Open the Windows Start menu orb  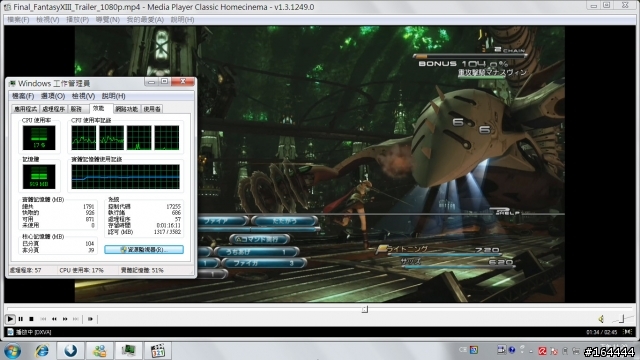tap(12, 351)
